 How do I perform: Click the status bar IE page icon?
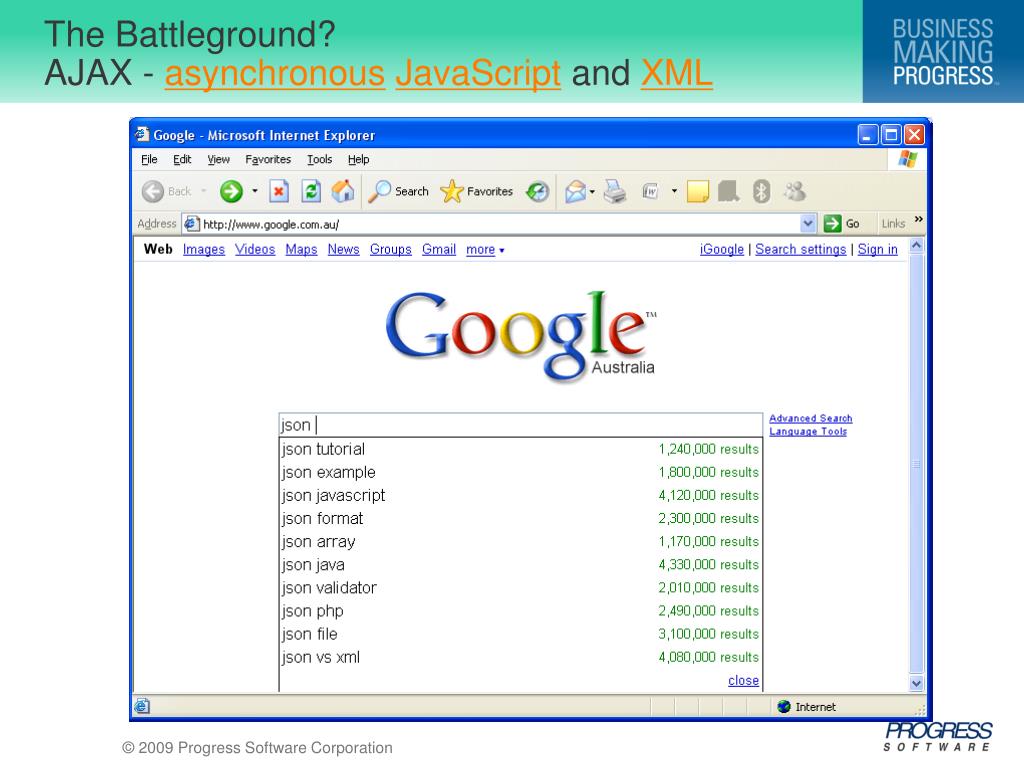(142, 706)
